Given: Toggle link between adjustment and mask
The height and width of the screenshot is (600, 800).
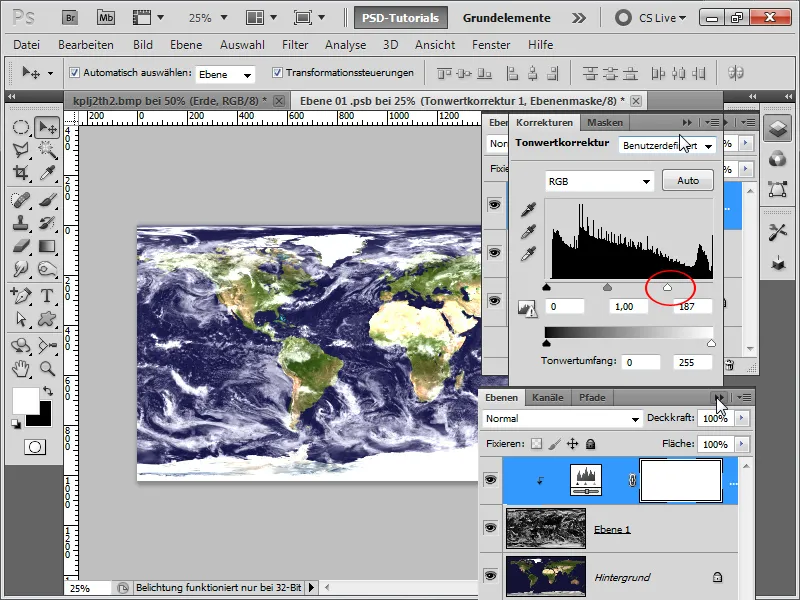Looking at the screenshot, I should tap(632, 480).
